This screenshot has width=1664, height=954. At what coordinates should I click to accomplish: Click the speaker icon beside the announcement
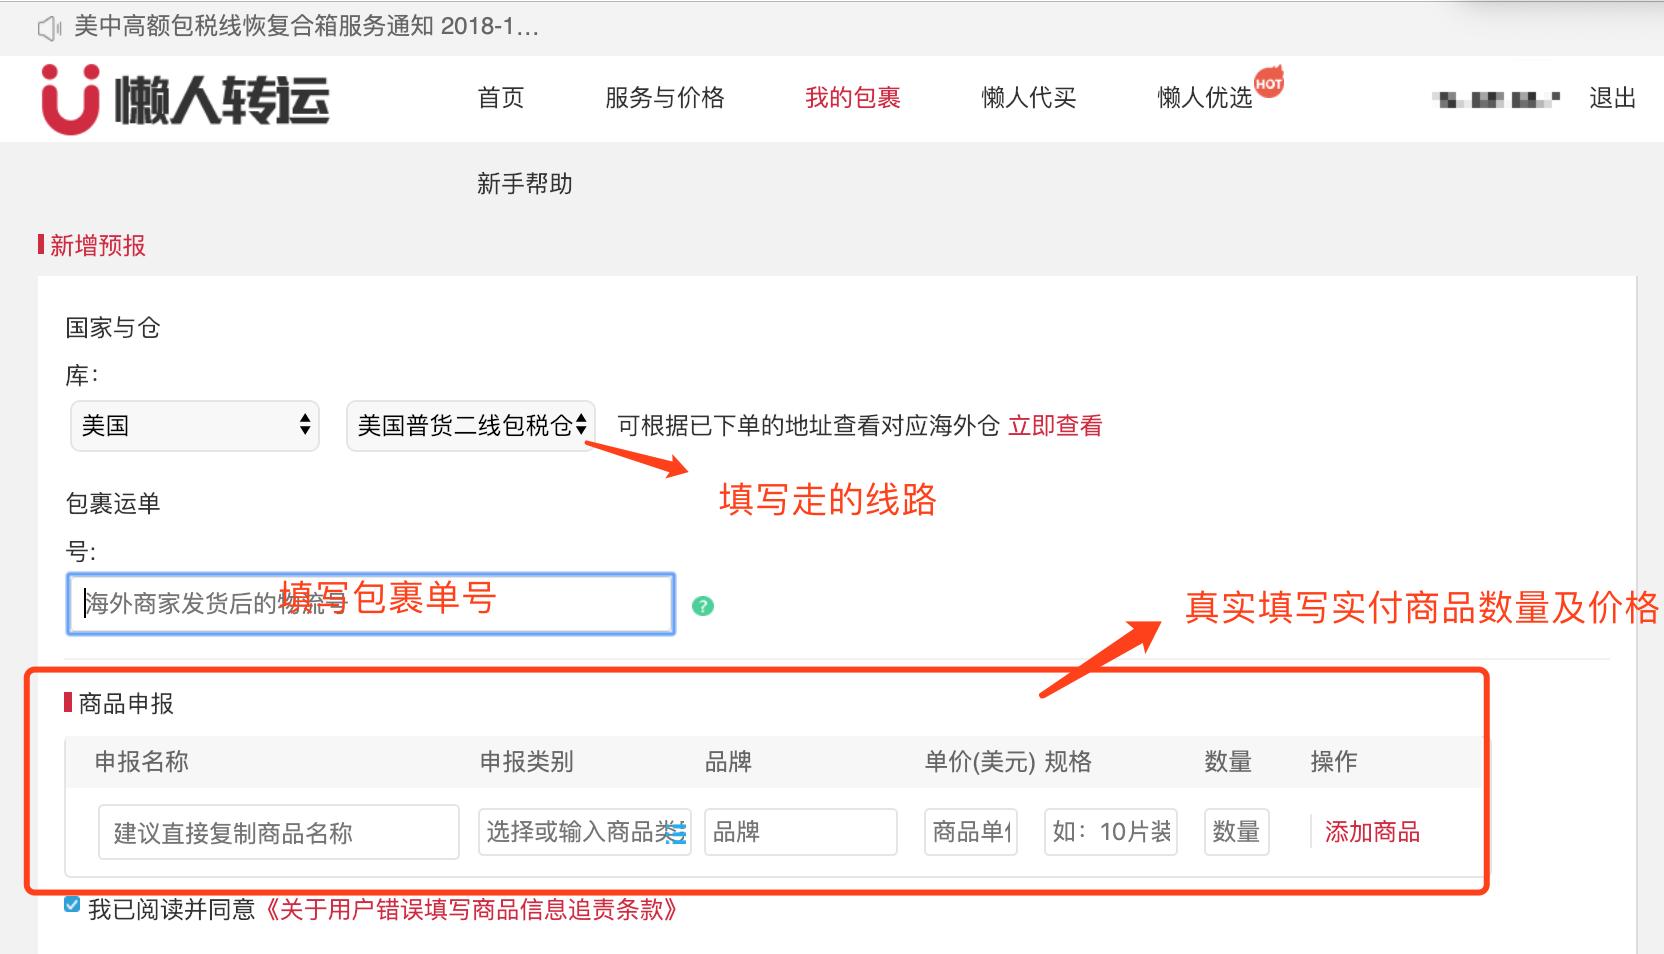[x=47, y=28]
